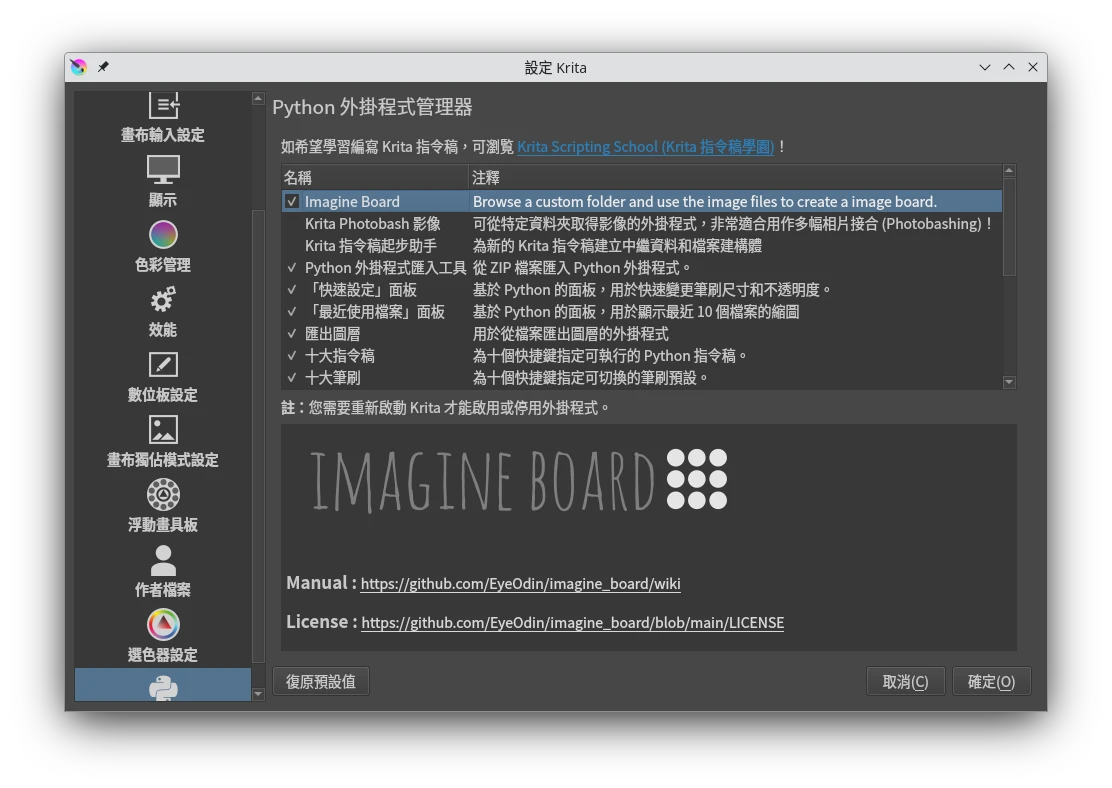Click the 名稱 column header
The width and height of the screenshot is (1112, 788).
(x=374, y=178)
